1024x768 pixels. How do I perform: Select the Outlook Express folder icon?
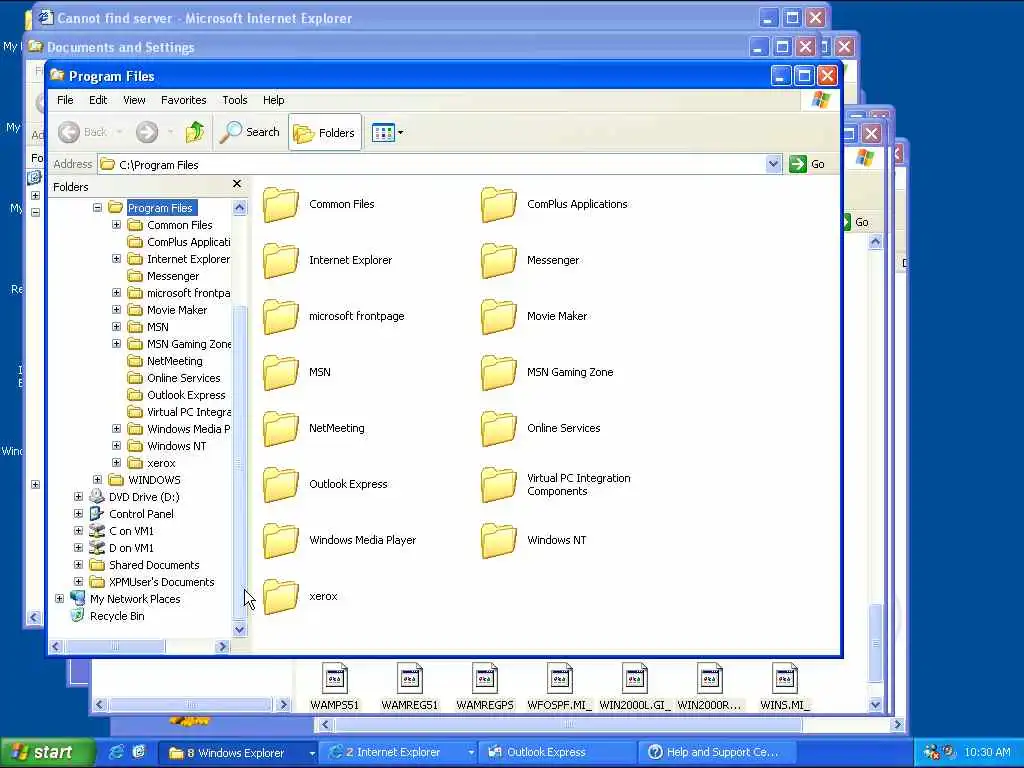pyautogui.click(x=281, y=485)
